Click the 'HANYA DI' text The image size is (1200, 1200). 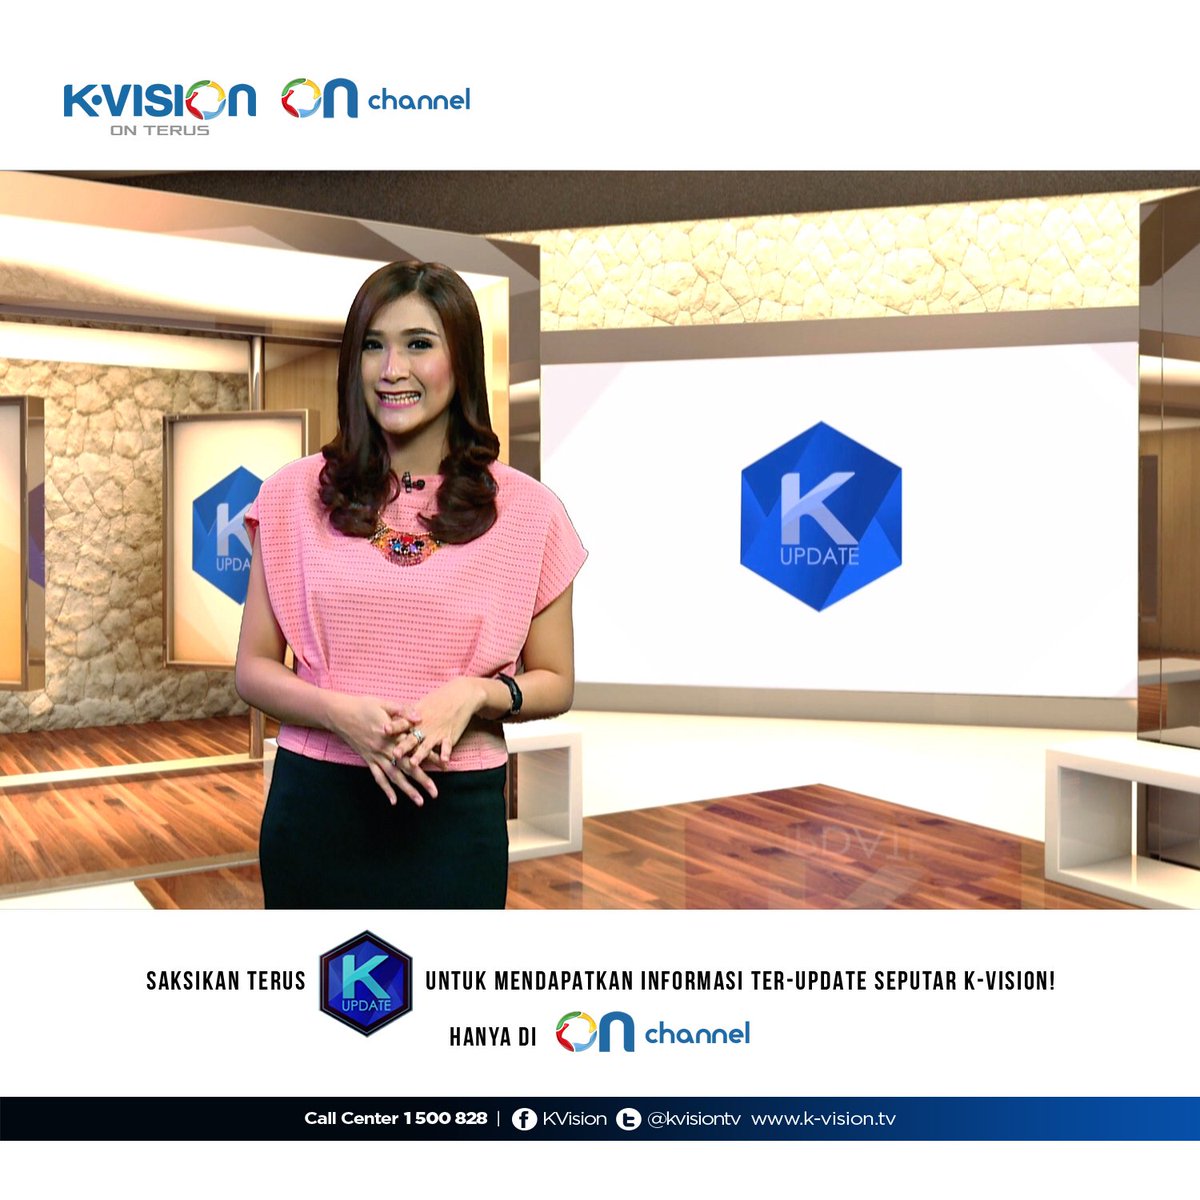(x=493, y=1037)
